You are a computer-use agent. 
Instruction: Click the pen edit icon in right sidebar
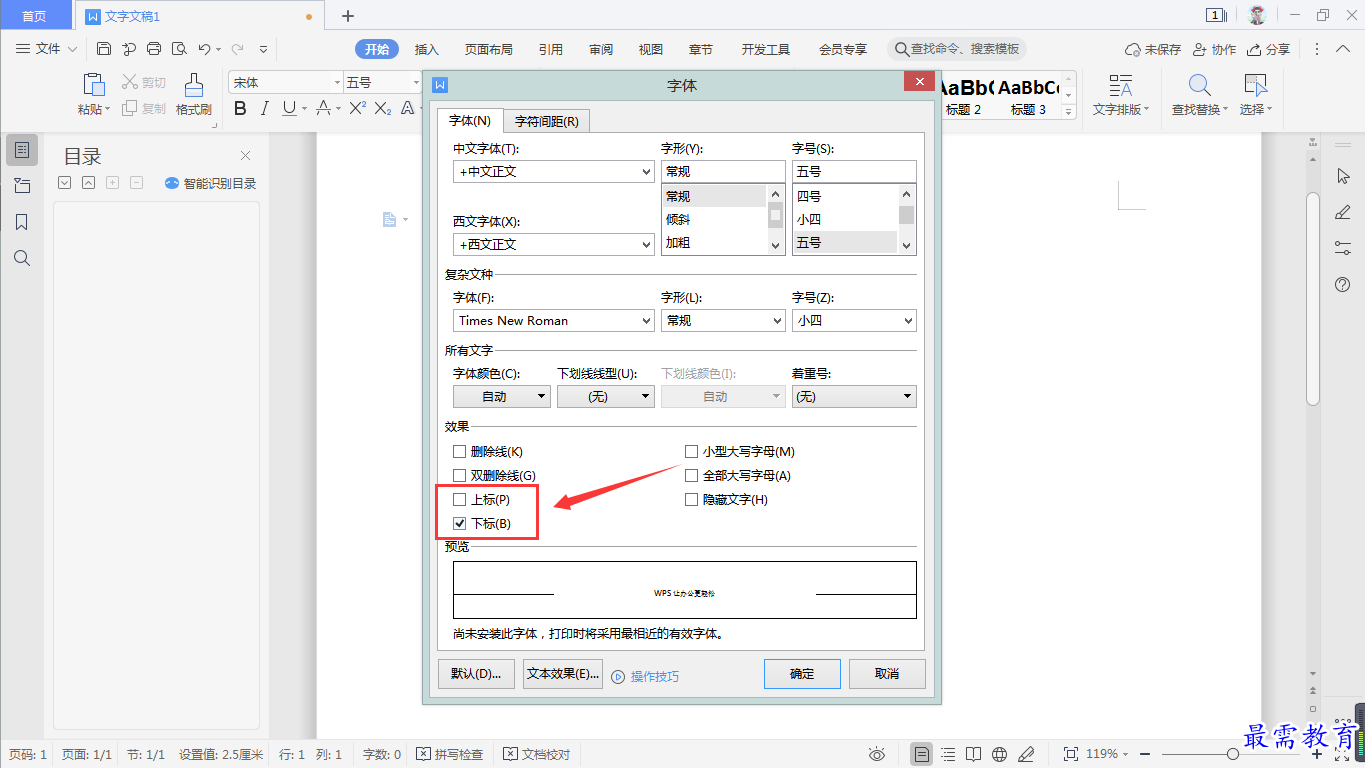1343,212
